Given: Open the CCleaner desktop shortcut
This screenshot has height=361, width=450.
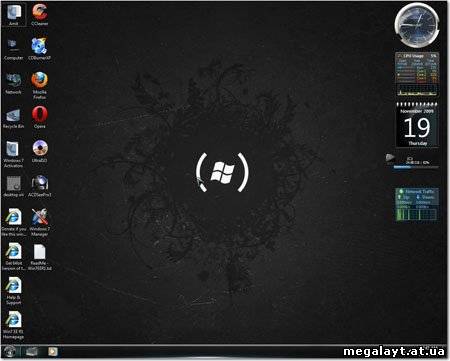Looking at the screenshot, I should tap(40, 14).
